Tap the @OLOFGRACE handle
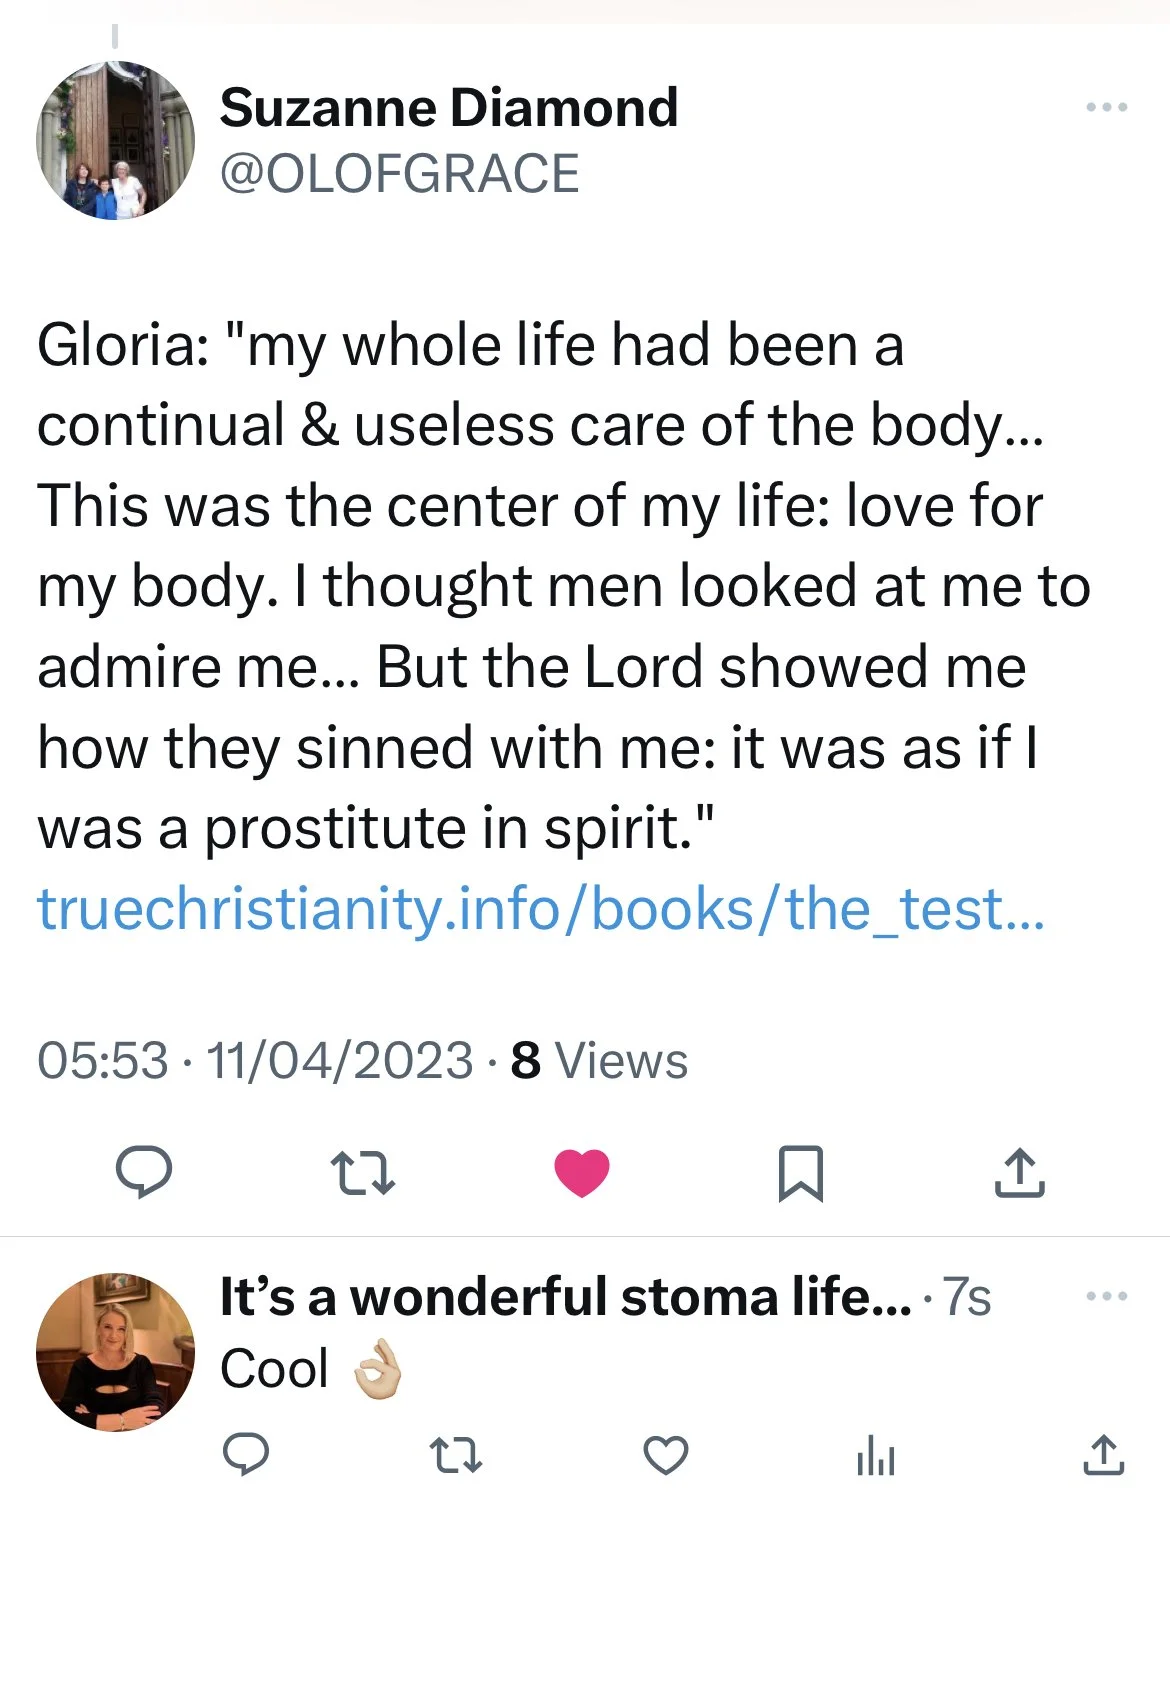Image resolution: width=1170 pixels, height=1694 pixels. 399,174
